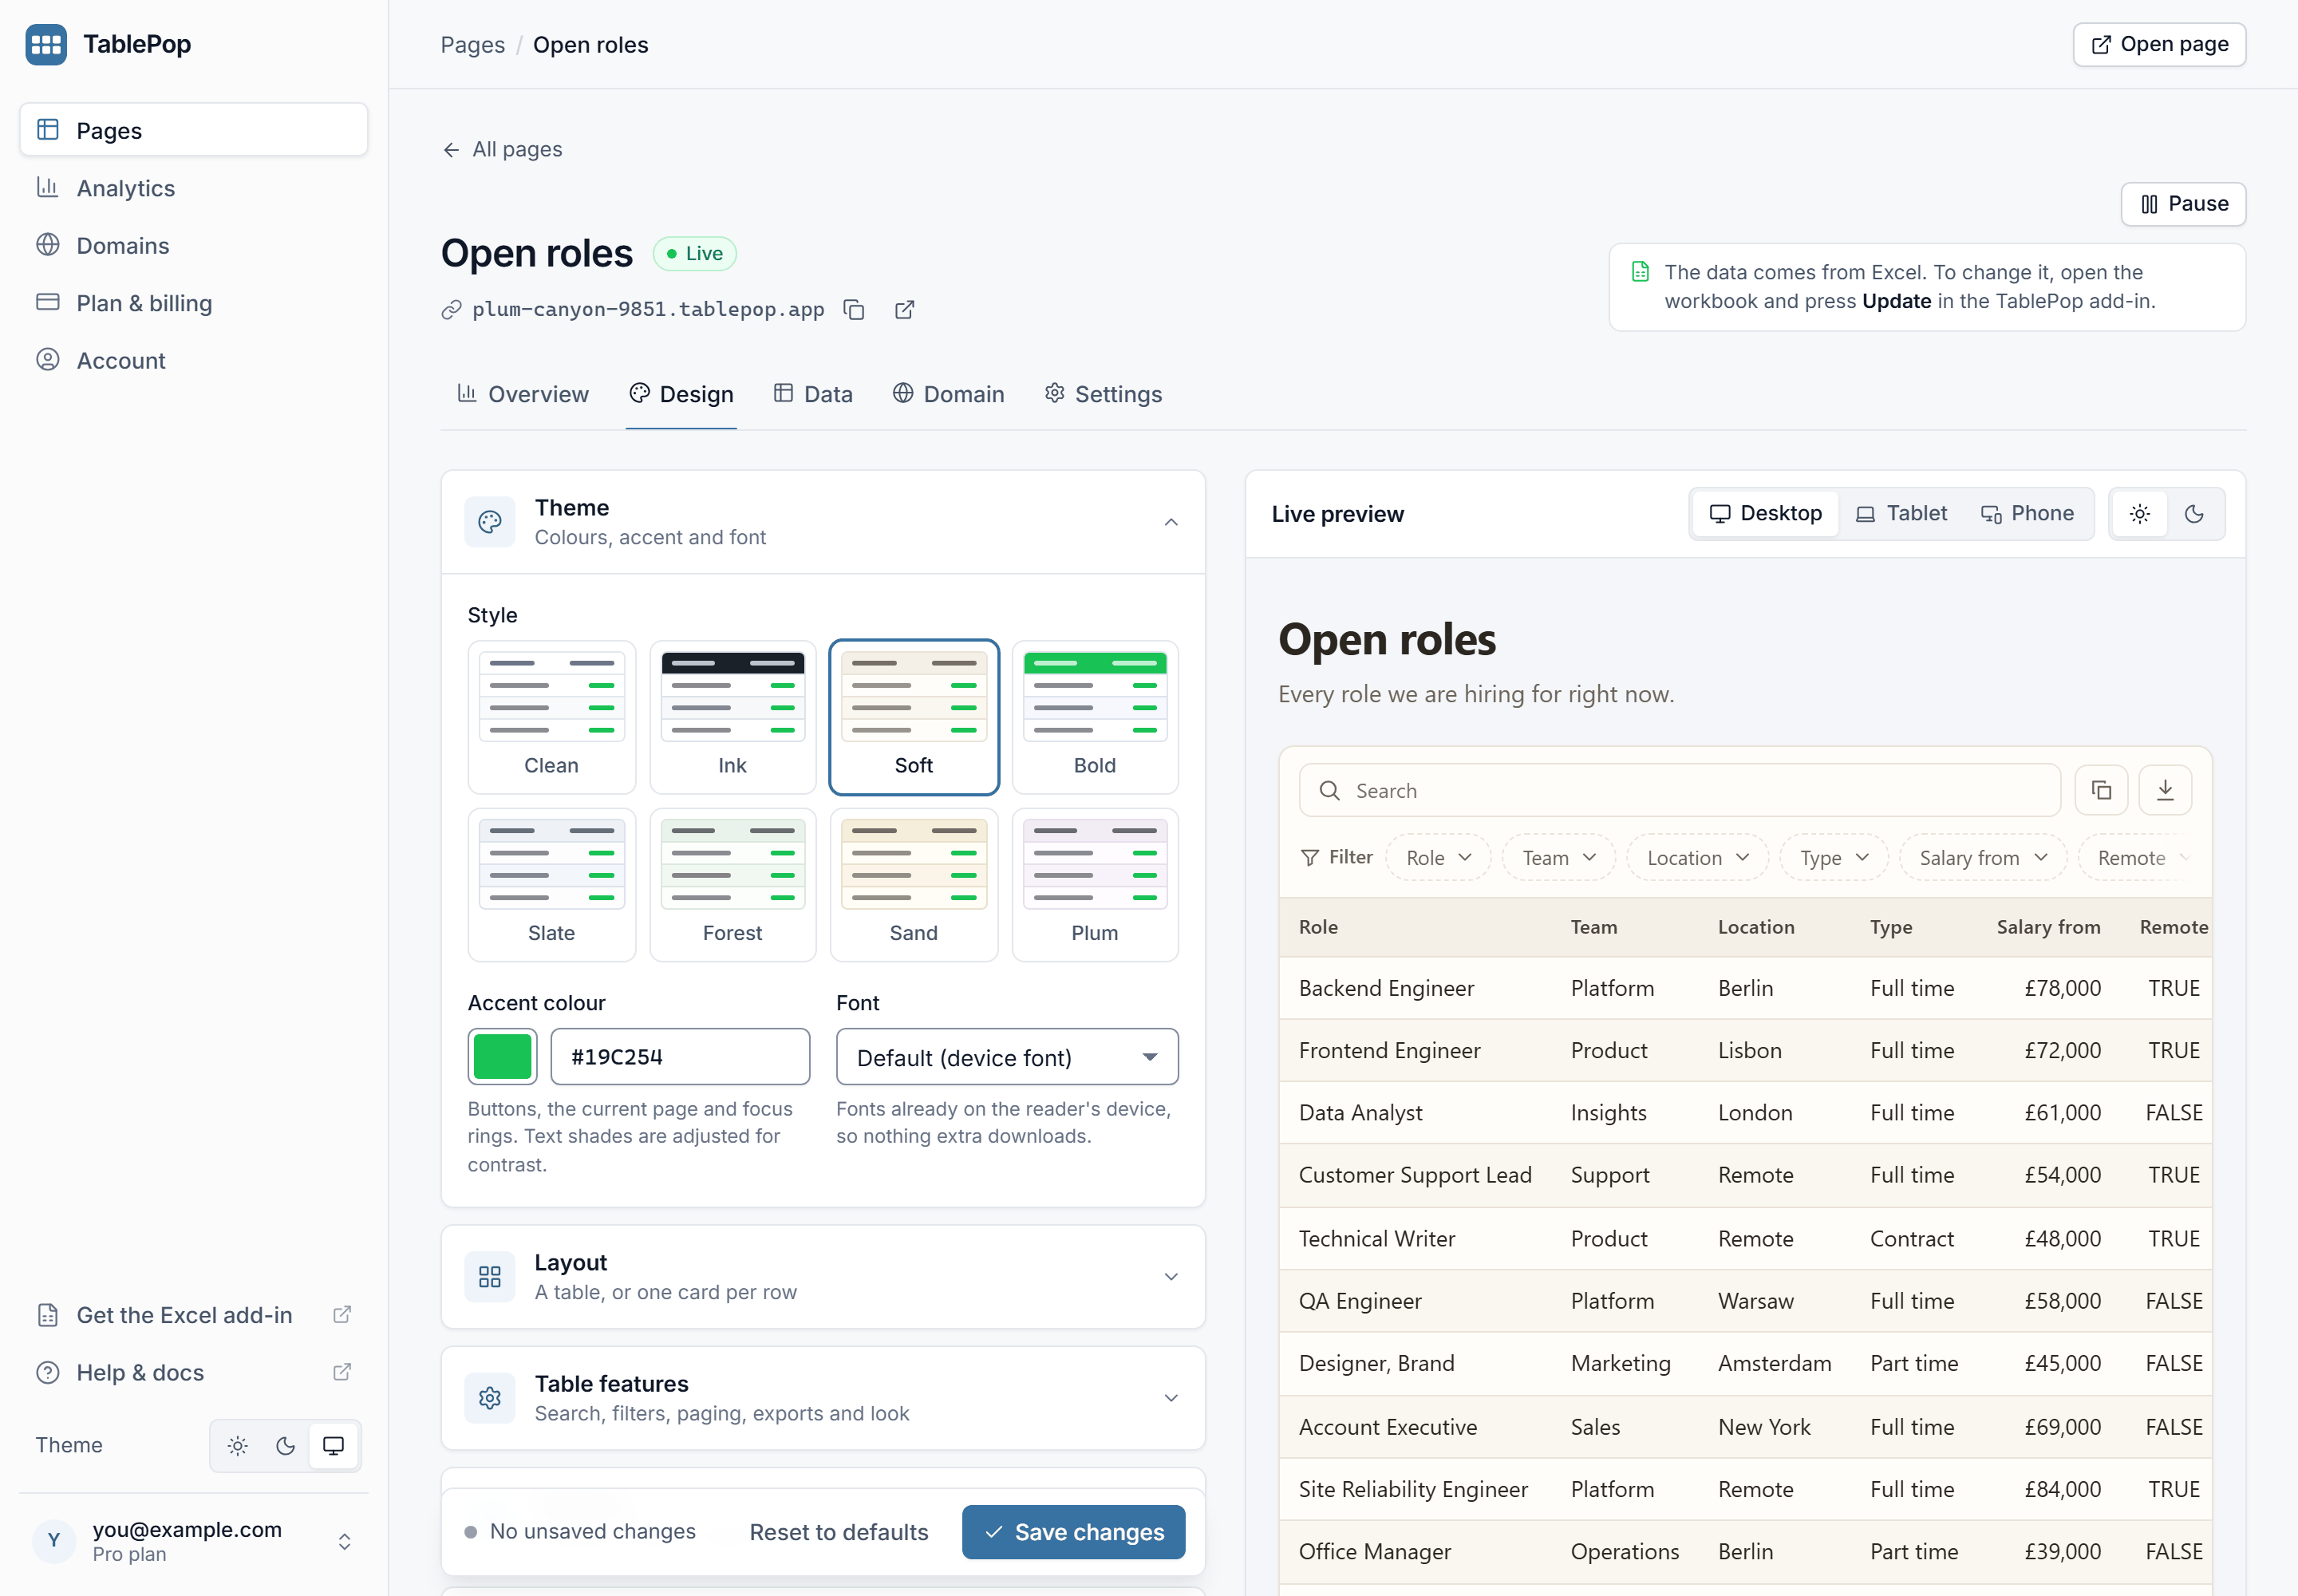Click the Save changes button
2298x1596 pixels.
click(1073, 1532)
